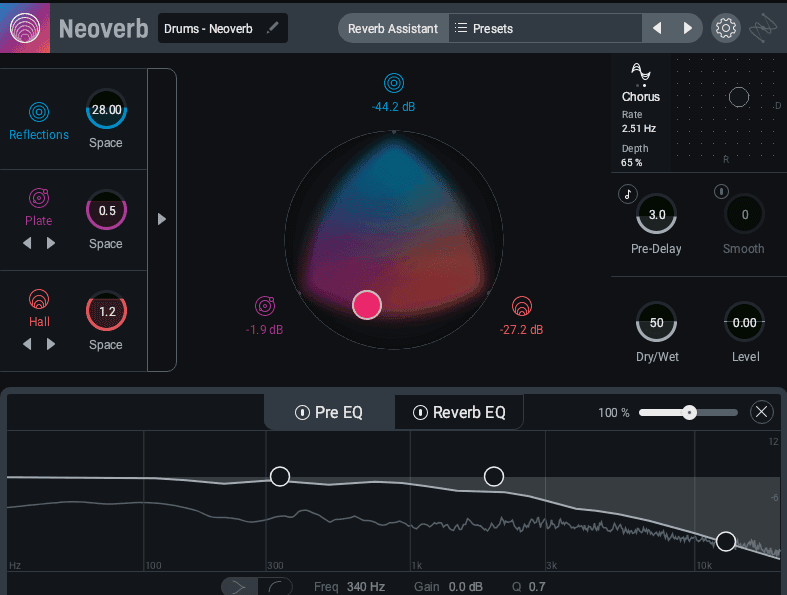Click the Chorus Depth value 65 %
This screenshot has width=787, height=595.
(x=632, y=163)
